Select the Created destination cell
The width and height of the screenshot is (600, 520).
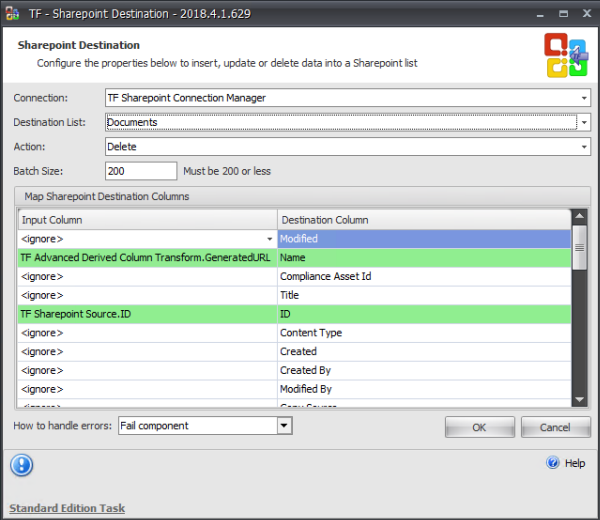424,352
